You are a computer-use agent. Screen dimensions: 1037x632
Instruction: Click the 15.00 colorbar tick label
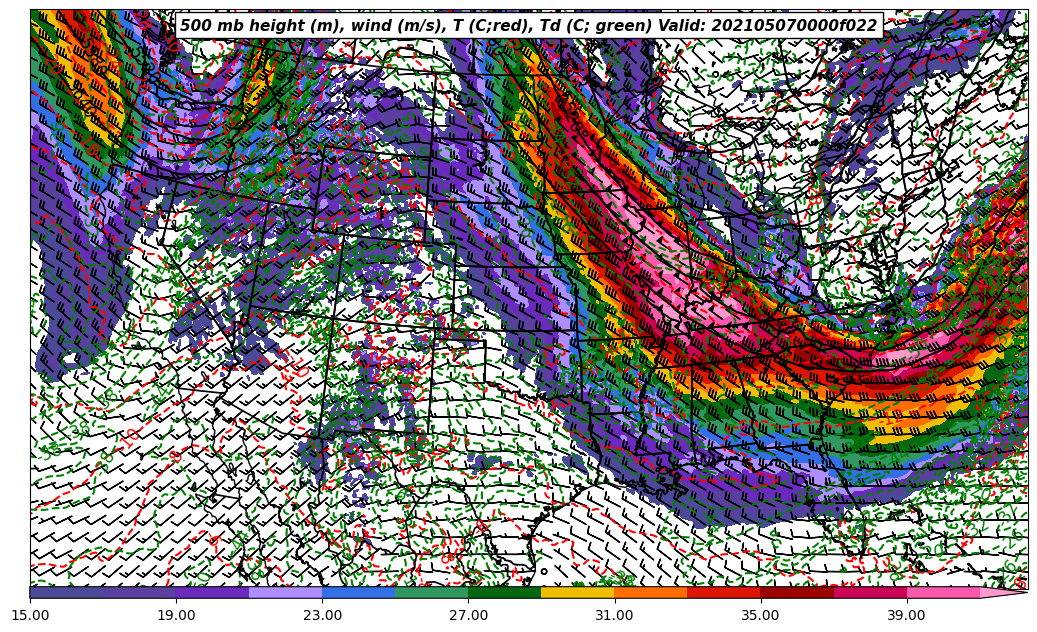point(31,615)
